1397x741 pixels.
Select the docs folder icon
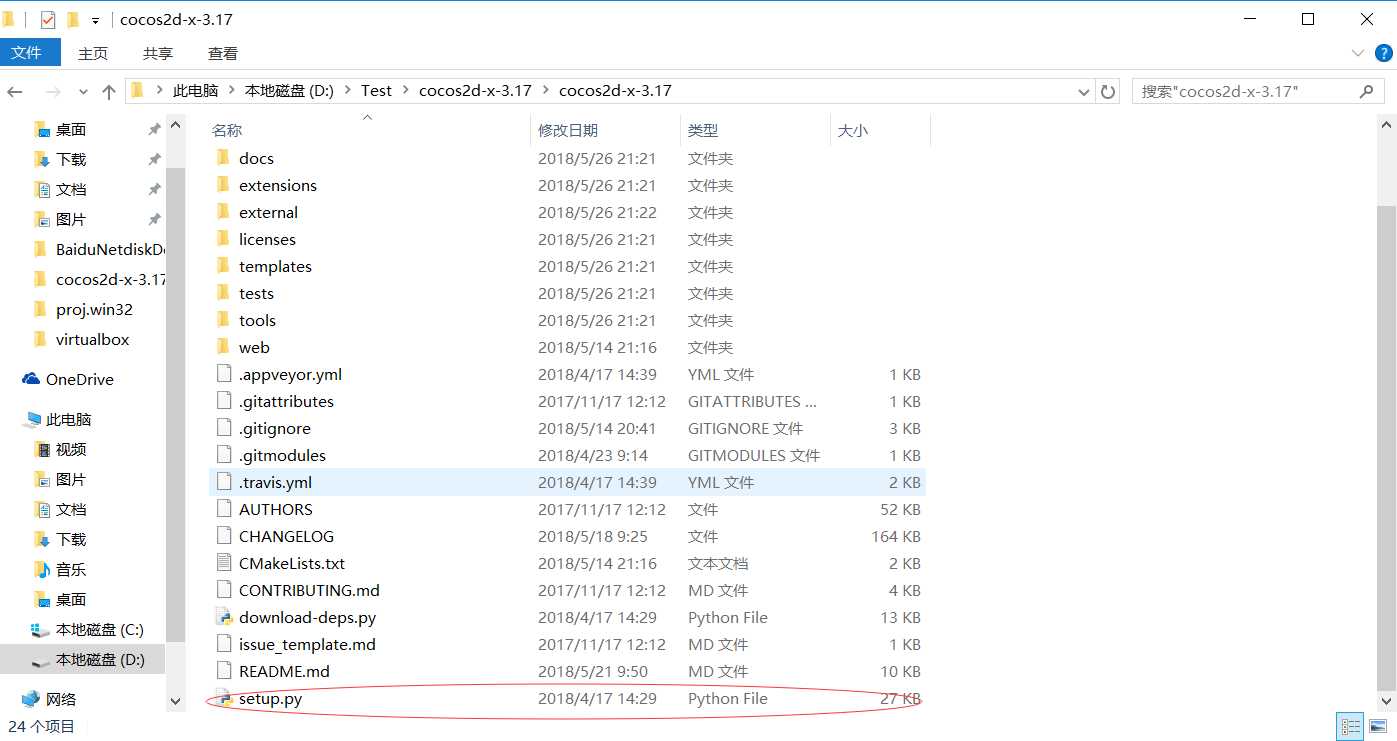[x=223, y=158]
